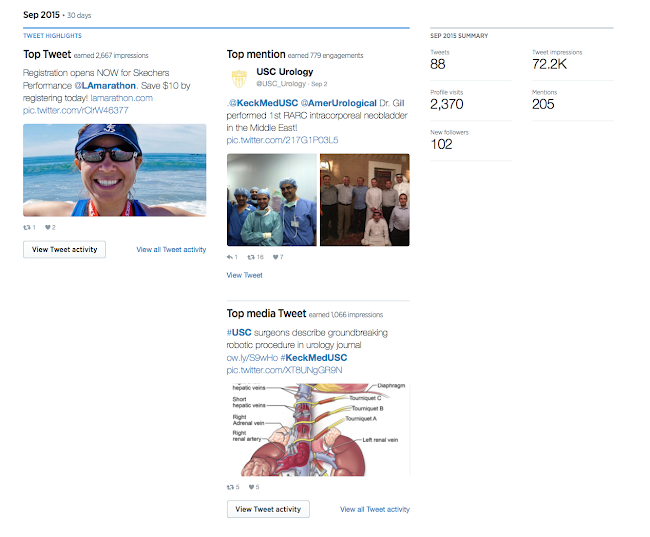This screenshot has height=537, width=650.
Task: Click reply arrow icon under Top mention
Action: tap(230, 257)
